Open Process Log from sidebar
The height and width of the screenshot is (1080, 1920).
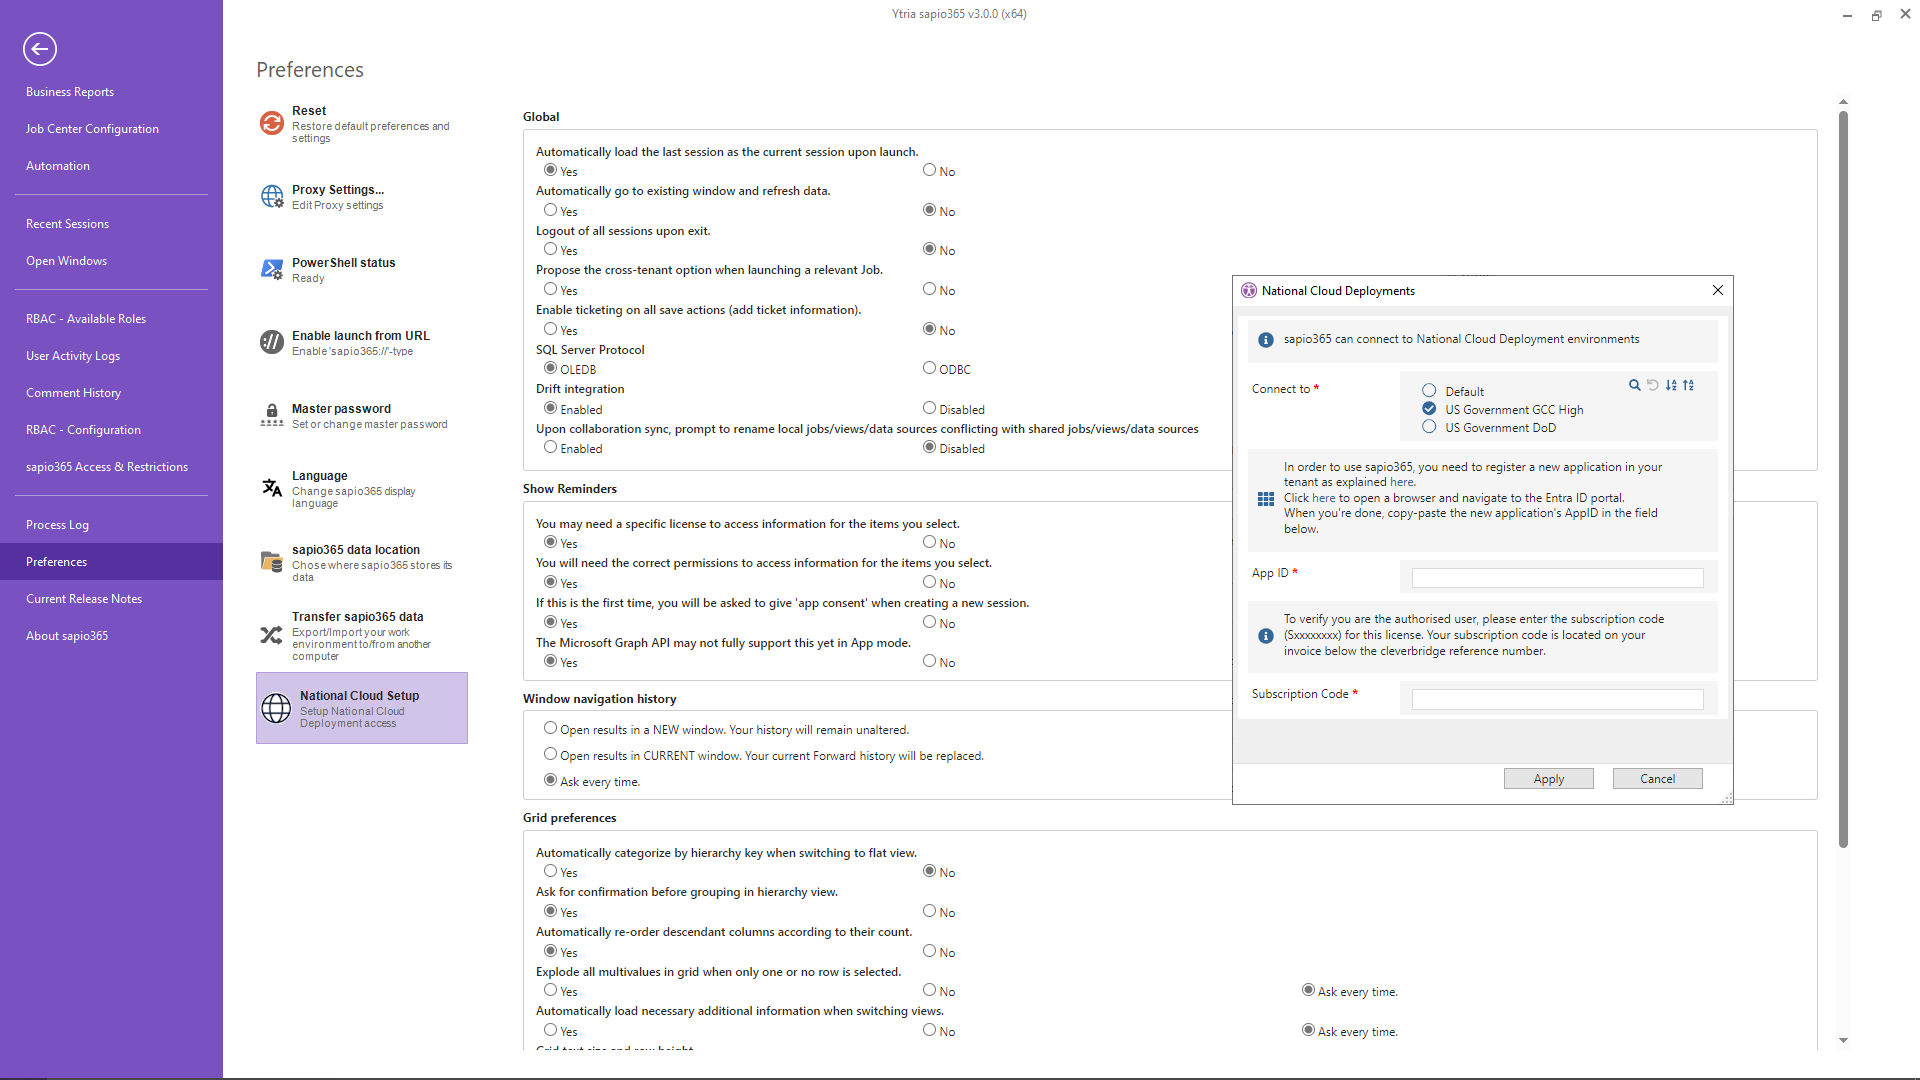(57, 524)
